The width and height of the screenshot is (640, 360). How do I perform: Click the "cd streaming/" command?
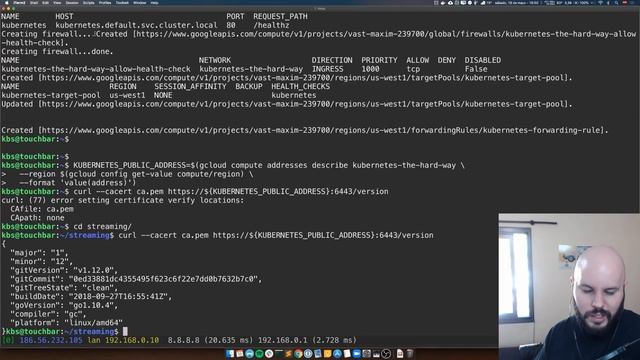[x=102, y=227]
